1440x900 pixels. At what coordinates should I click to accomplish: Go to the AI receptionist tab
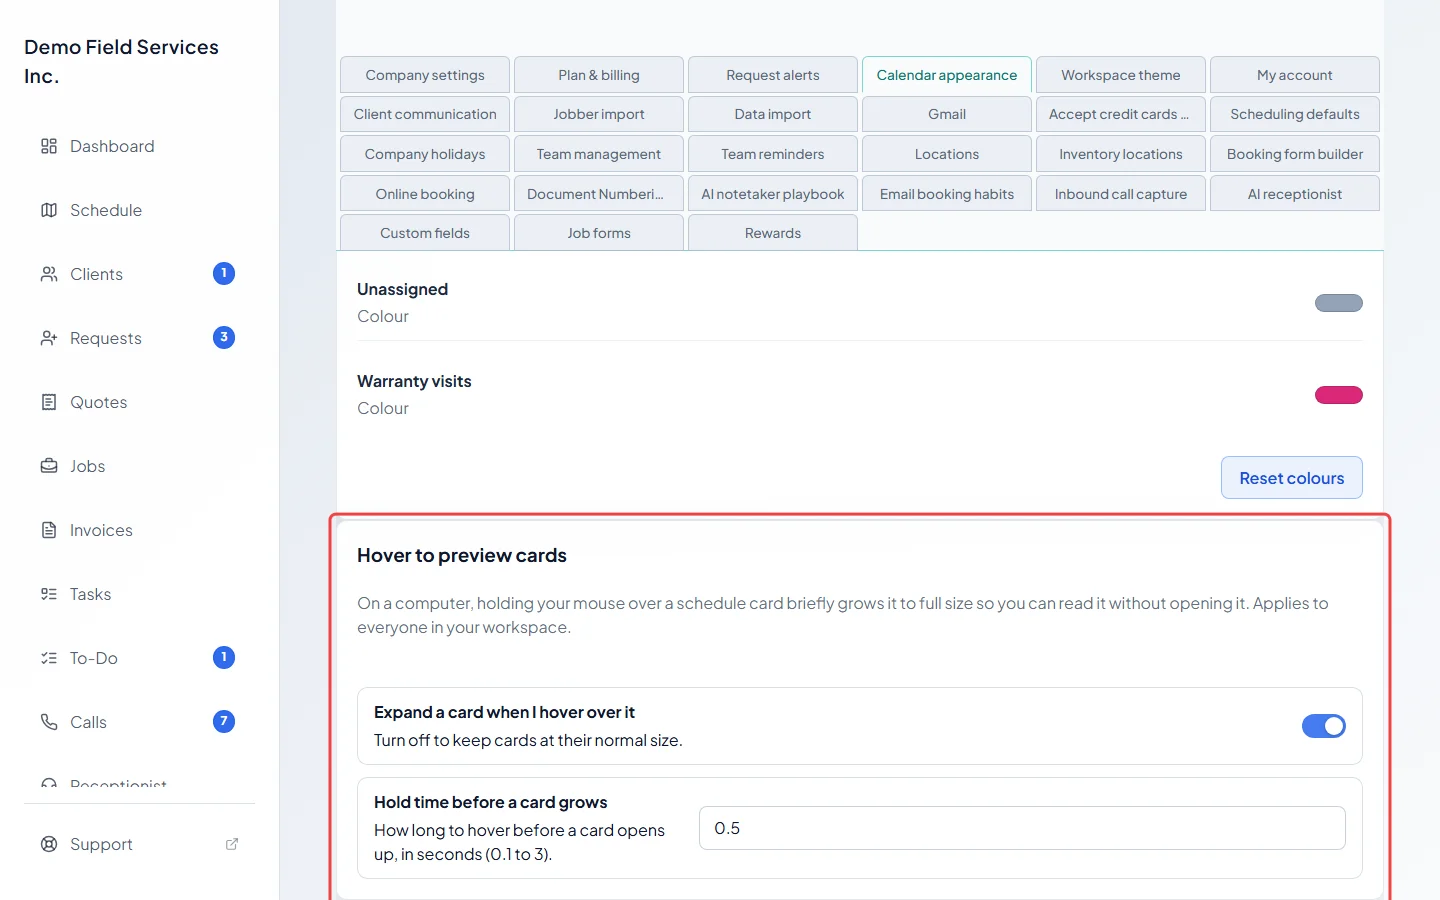tap(1295, 194)
